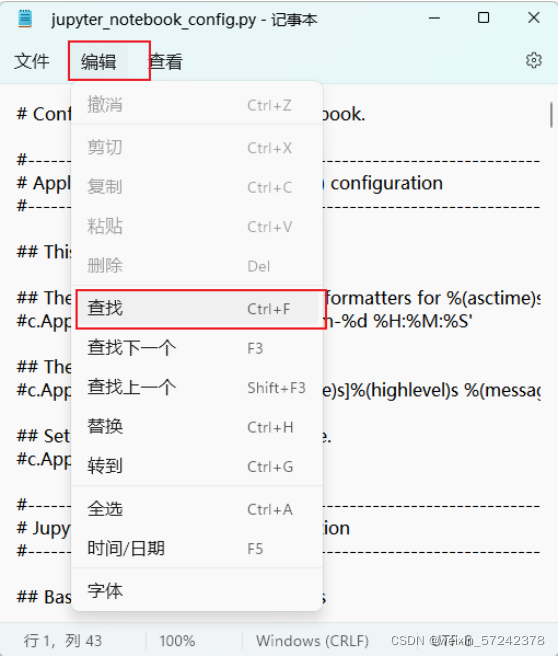Screen dimensions: 560x656
Task: Open the 查看 menu
Action: coord(166,62)
